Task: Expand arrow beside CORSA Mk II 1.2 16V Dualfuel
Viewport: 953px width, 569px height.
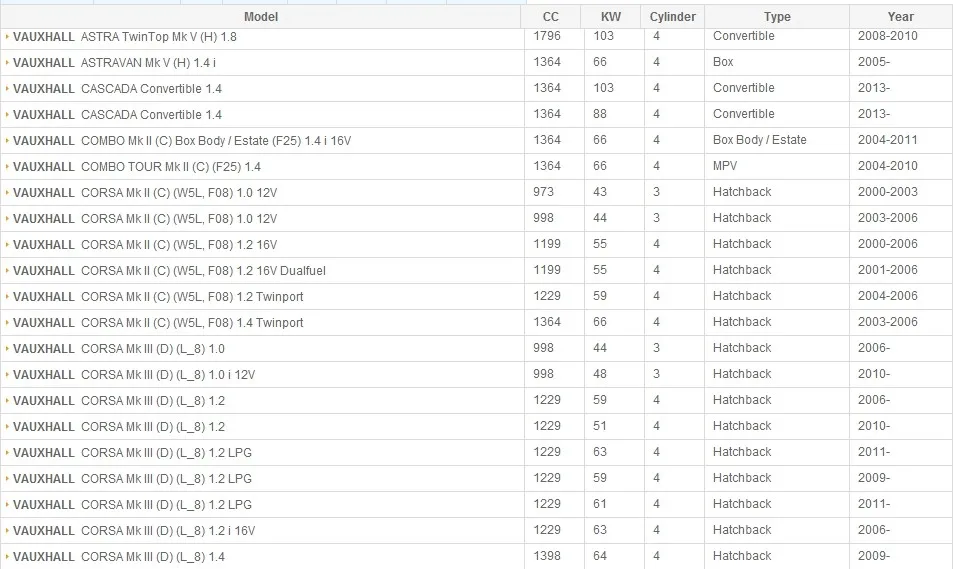Action: coord(7,271)
